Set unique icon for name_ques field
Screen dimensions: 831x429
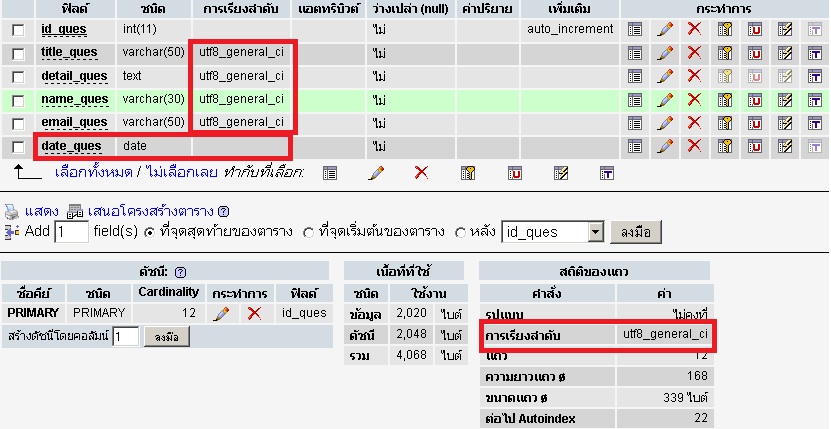[x=755, y=99]
